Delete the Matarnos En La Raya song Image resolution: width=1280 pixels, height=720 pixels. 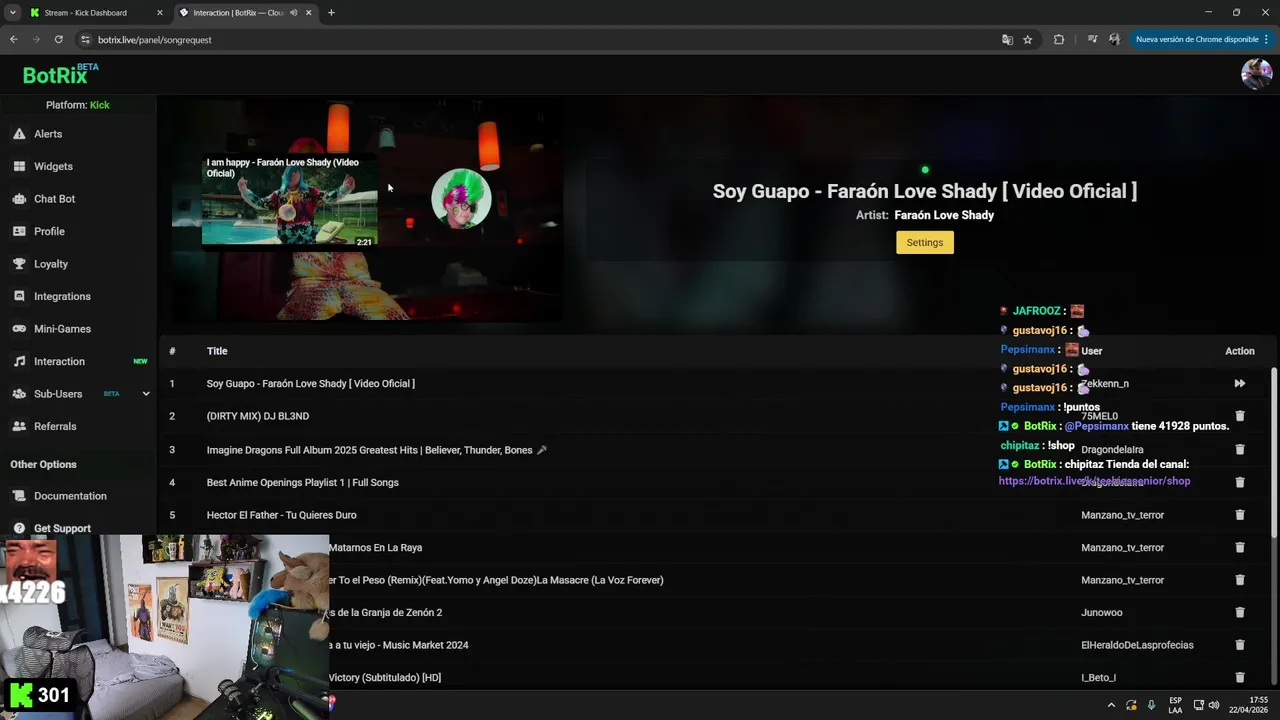tap(1240, 547)
